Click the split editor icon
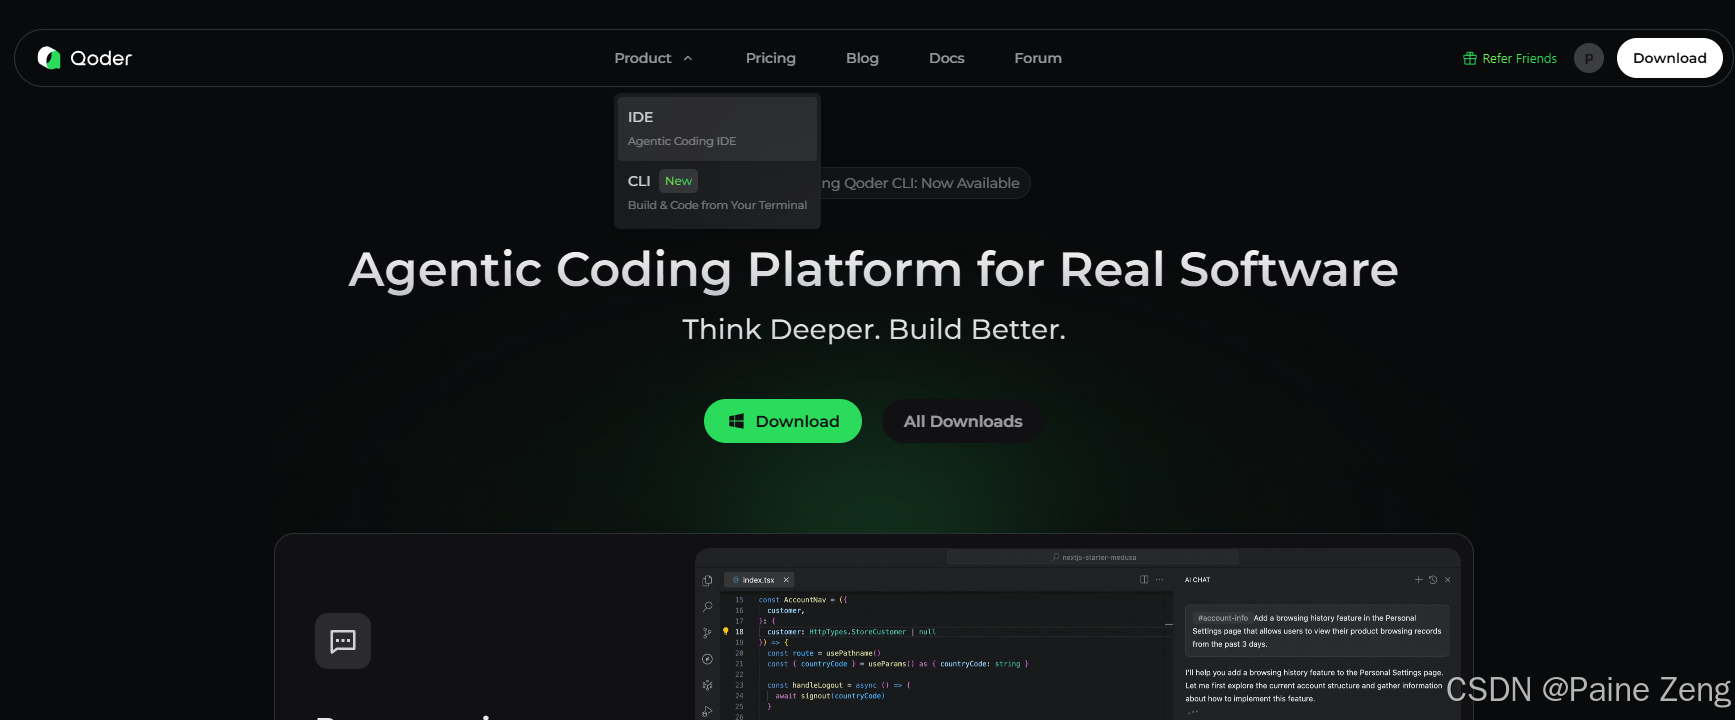This screenshot has width=1735, height=720. coord(1144,580)
